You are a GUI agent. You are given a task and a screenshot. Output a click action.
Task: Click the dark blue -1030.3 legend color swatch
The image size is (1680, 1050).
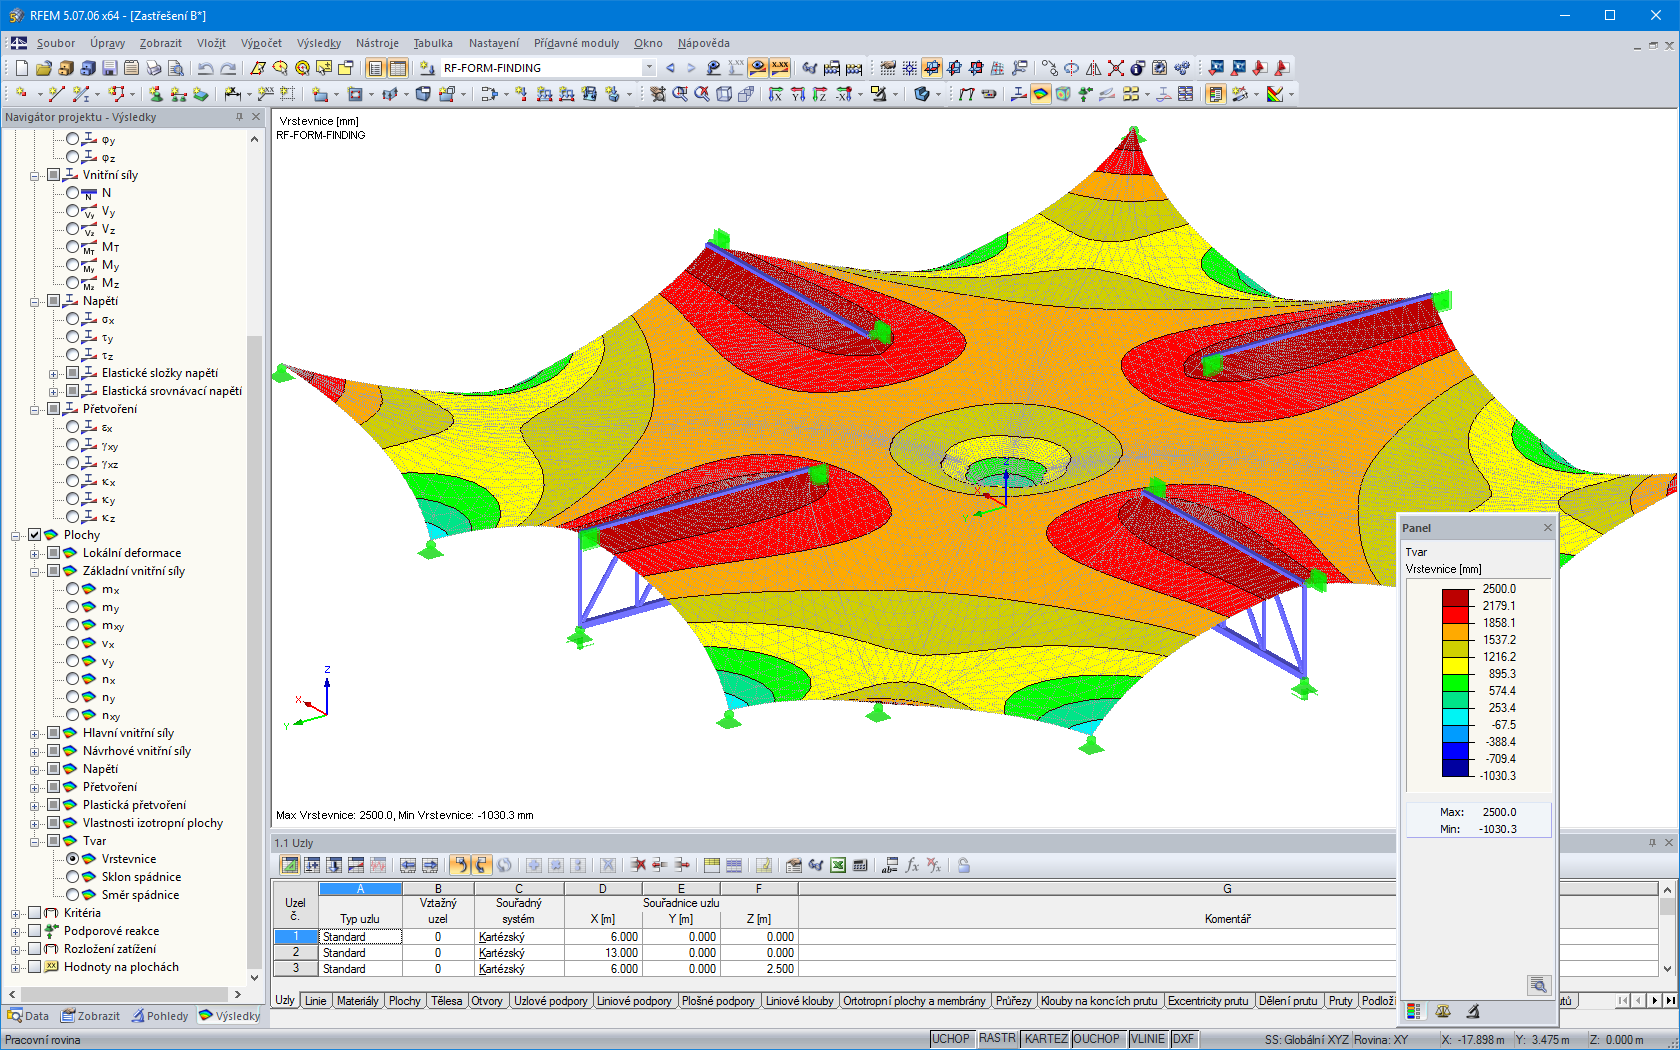pos(1455,767)
